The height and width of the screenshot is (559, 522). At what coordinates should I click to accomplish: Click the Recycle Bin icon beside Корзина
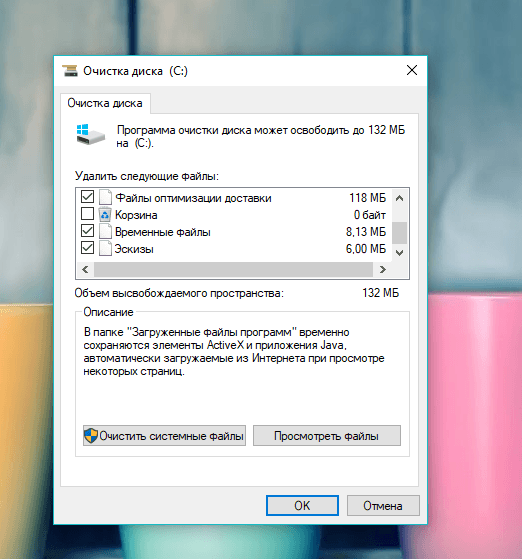[105, 215]
